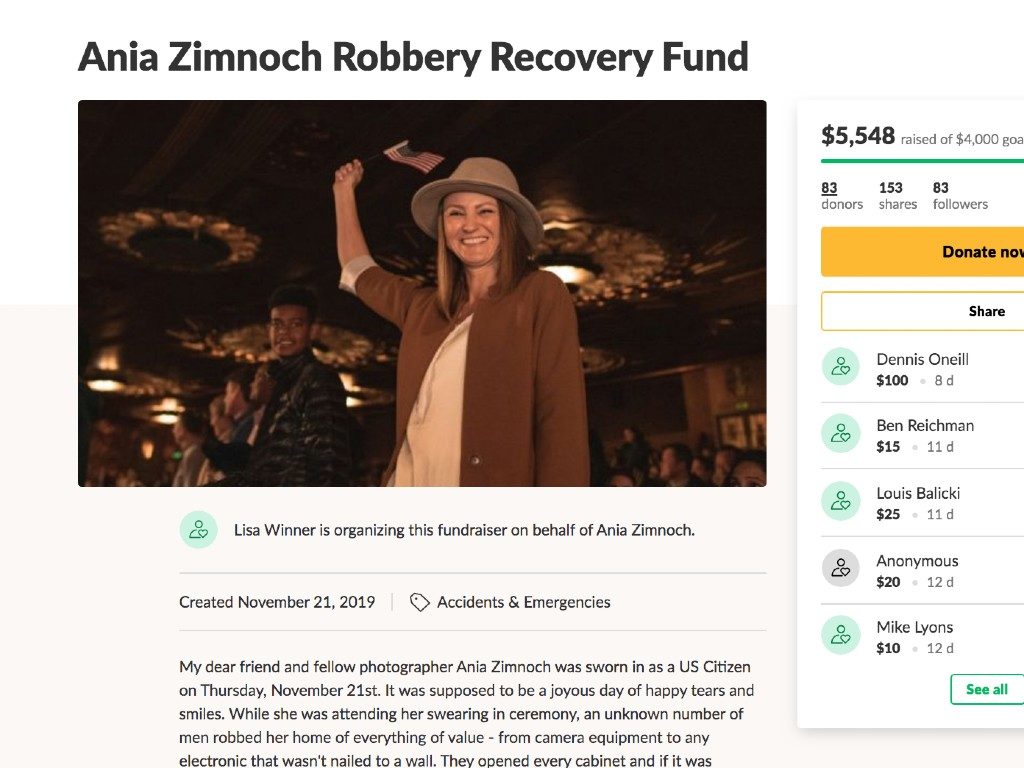1024x768 pixels.
Task: Select the Dennis Oneill donor name
Action: pyautogui.click(x=922, y=359)
